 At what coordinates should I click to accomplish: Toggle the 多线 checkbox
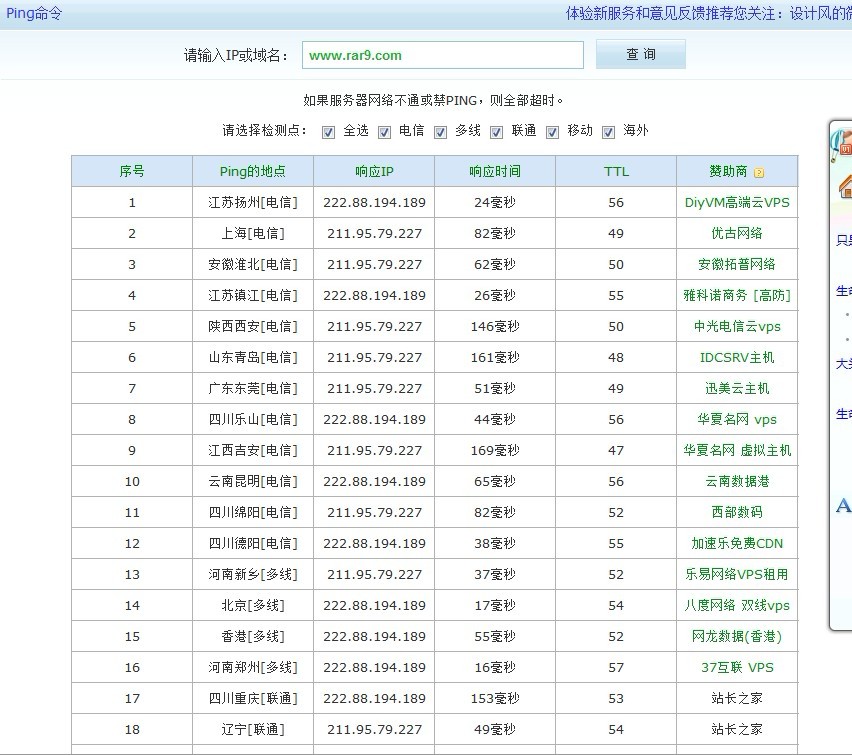pyautogui.click(x=440, y=132)
